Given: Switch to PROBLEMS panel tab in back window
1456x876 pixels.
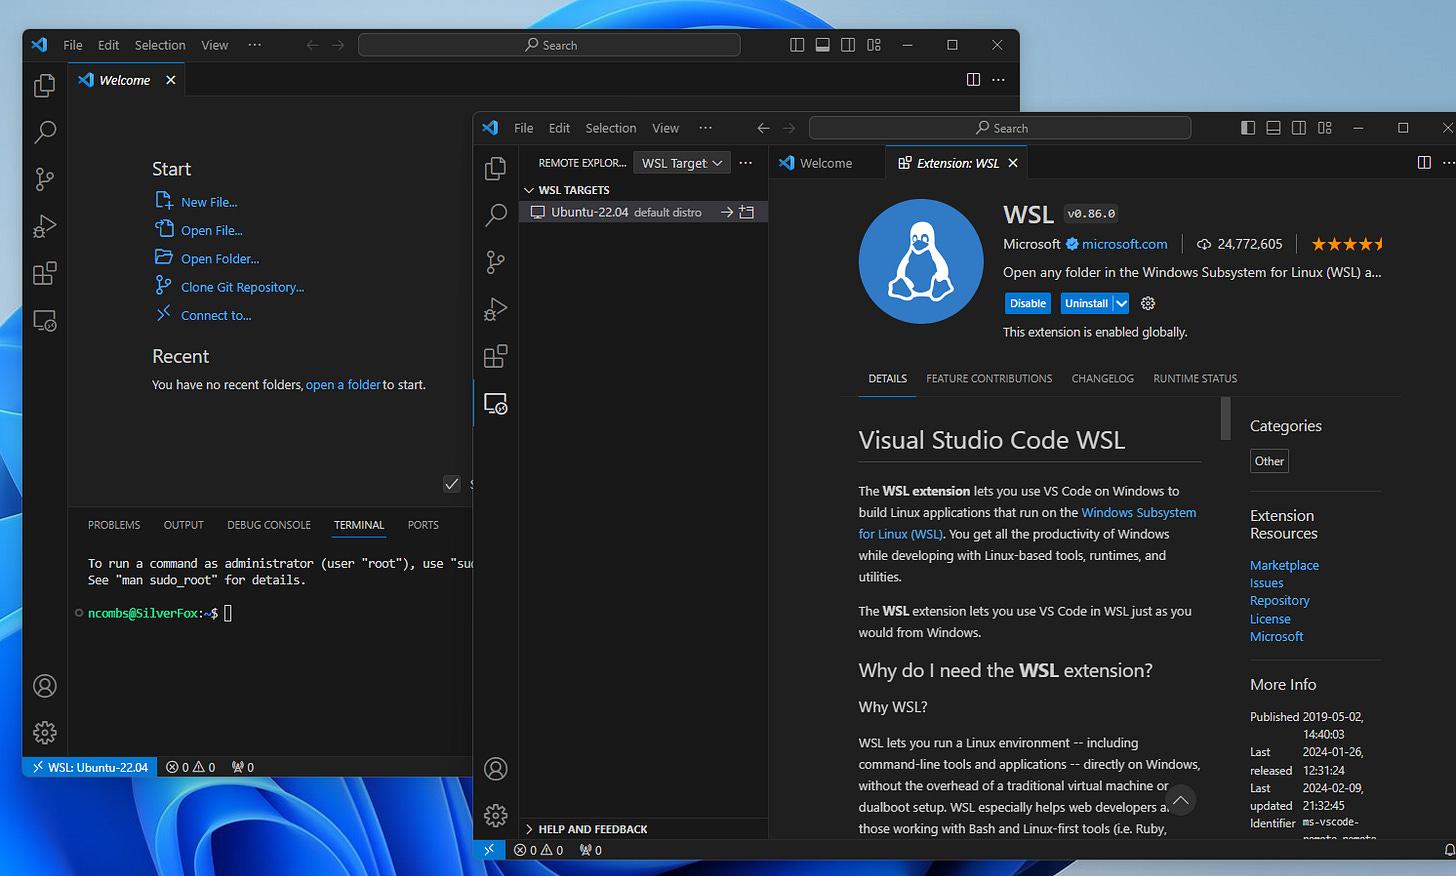Looking at the screenshot, I should [114, 525].
